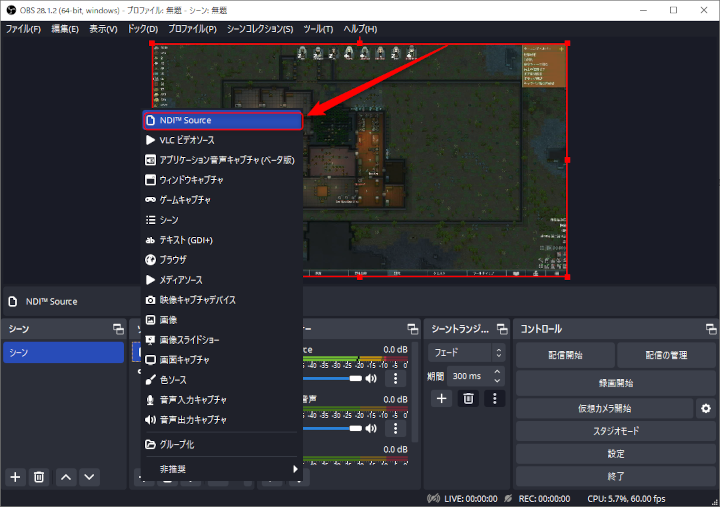Select シーン source entry in popup menu

point(222,220)
